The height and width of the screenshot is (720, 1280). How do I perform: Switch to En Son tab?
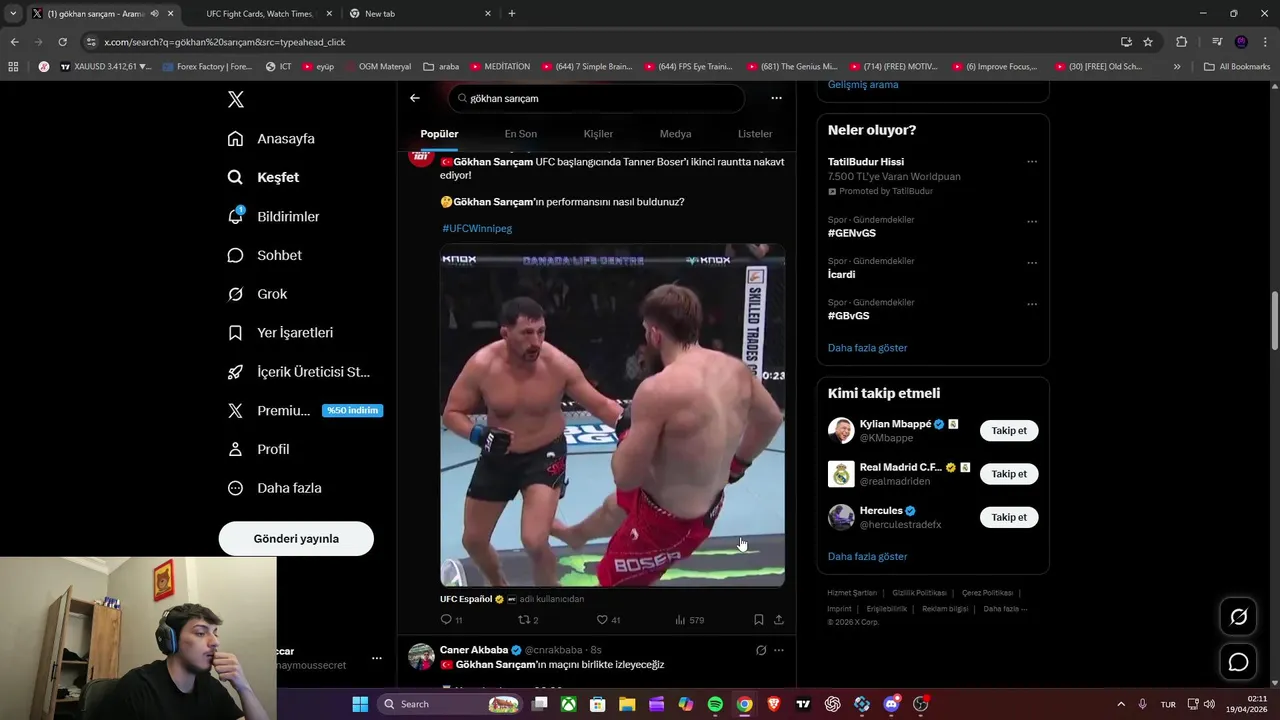point(520,134)
